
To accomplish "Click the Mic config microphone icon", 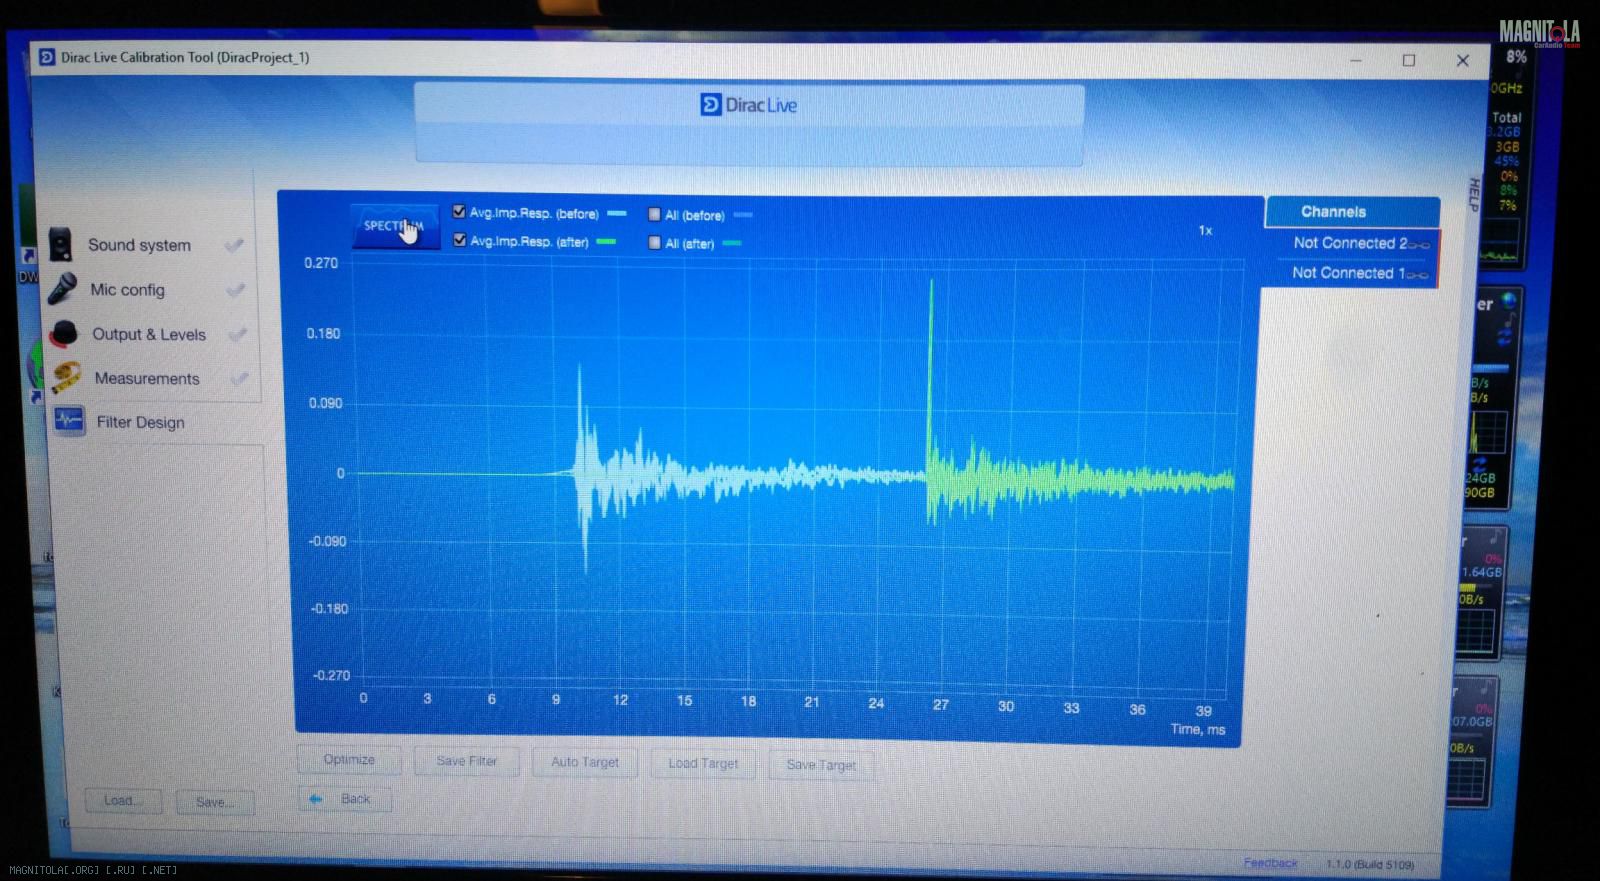I will pos(62,289).
